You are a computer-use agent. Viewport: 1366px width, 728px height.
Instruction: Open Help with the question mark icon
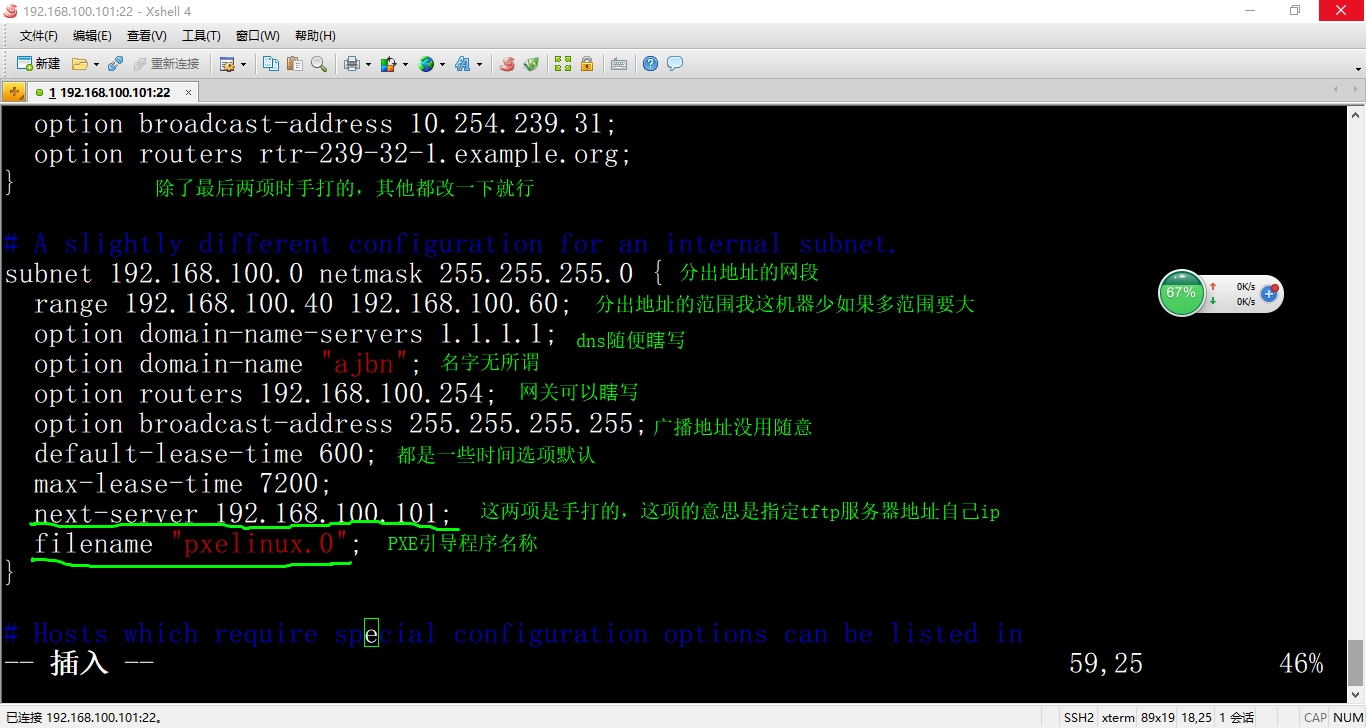pyautogui.click(x=650, y=64)
